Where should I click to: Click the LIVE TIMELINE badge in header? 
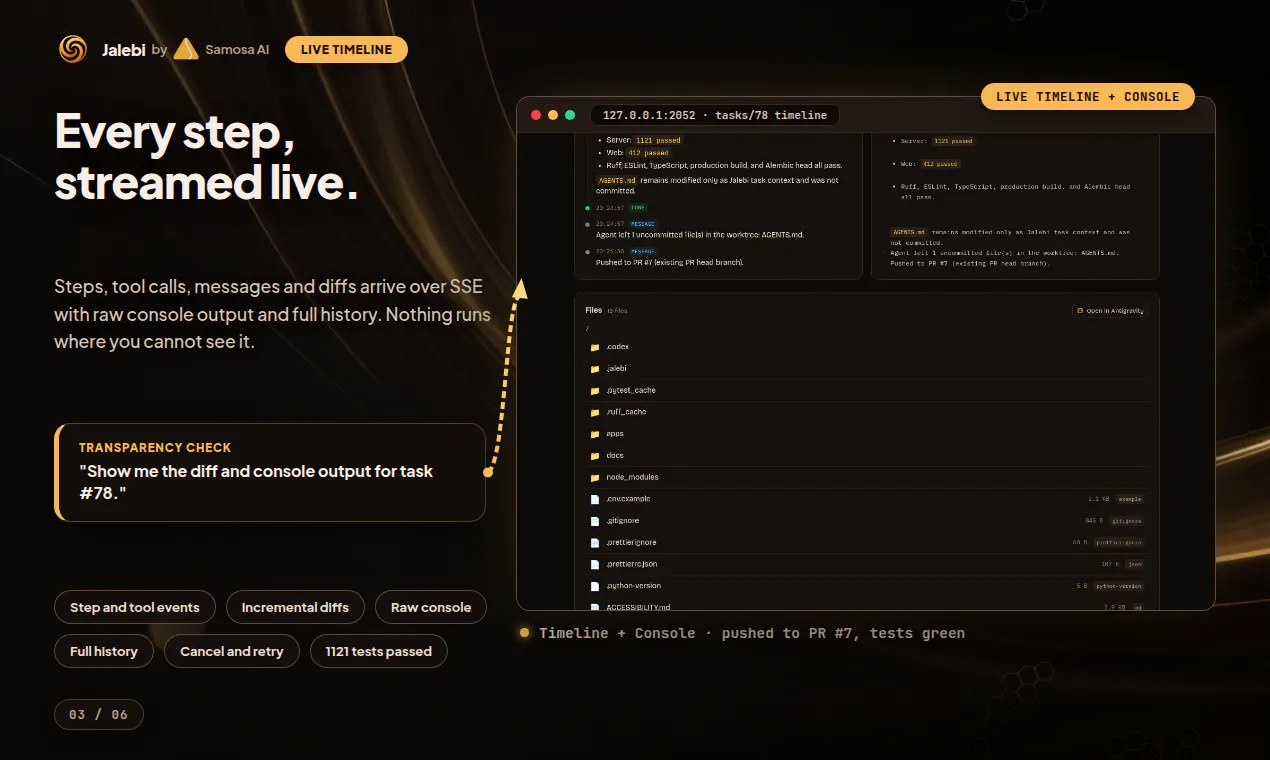pos(346,49)
